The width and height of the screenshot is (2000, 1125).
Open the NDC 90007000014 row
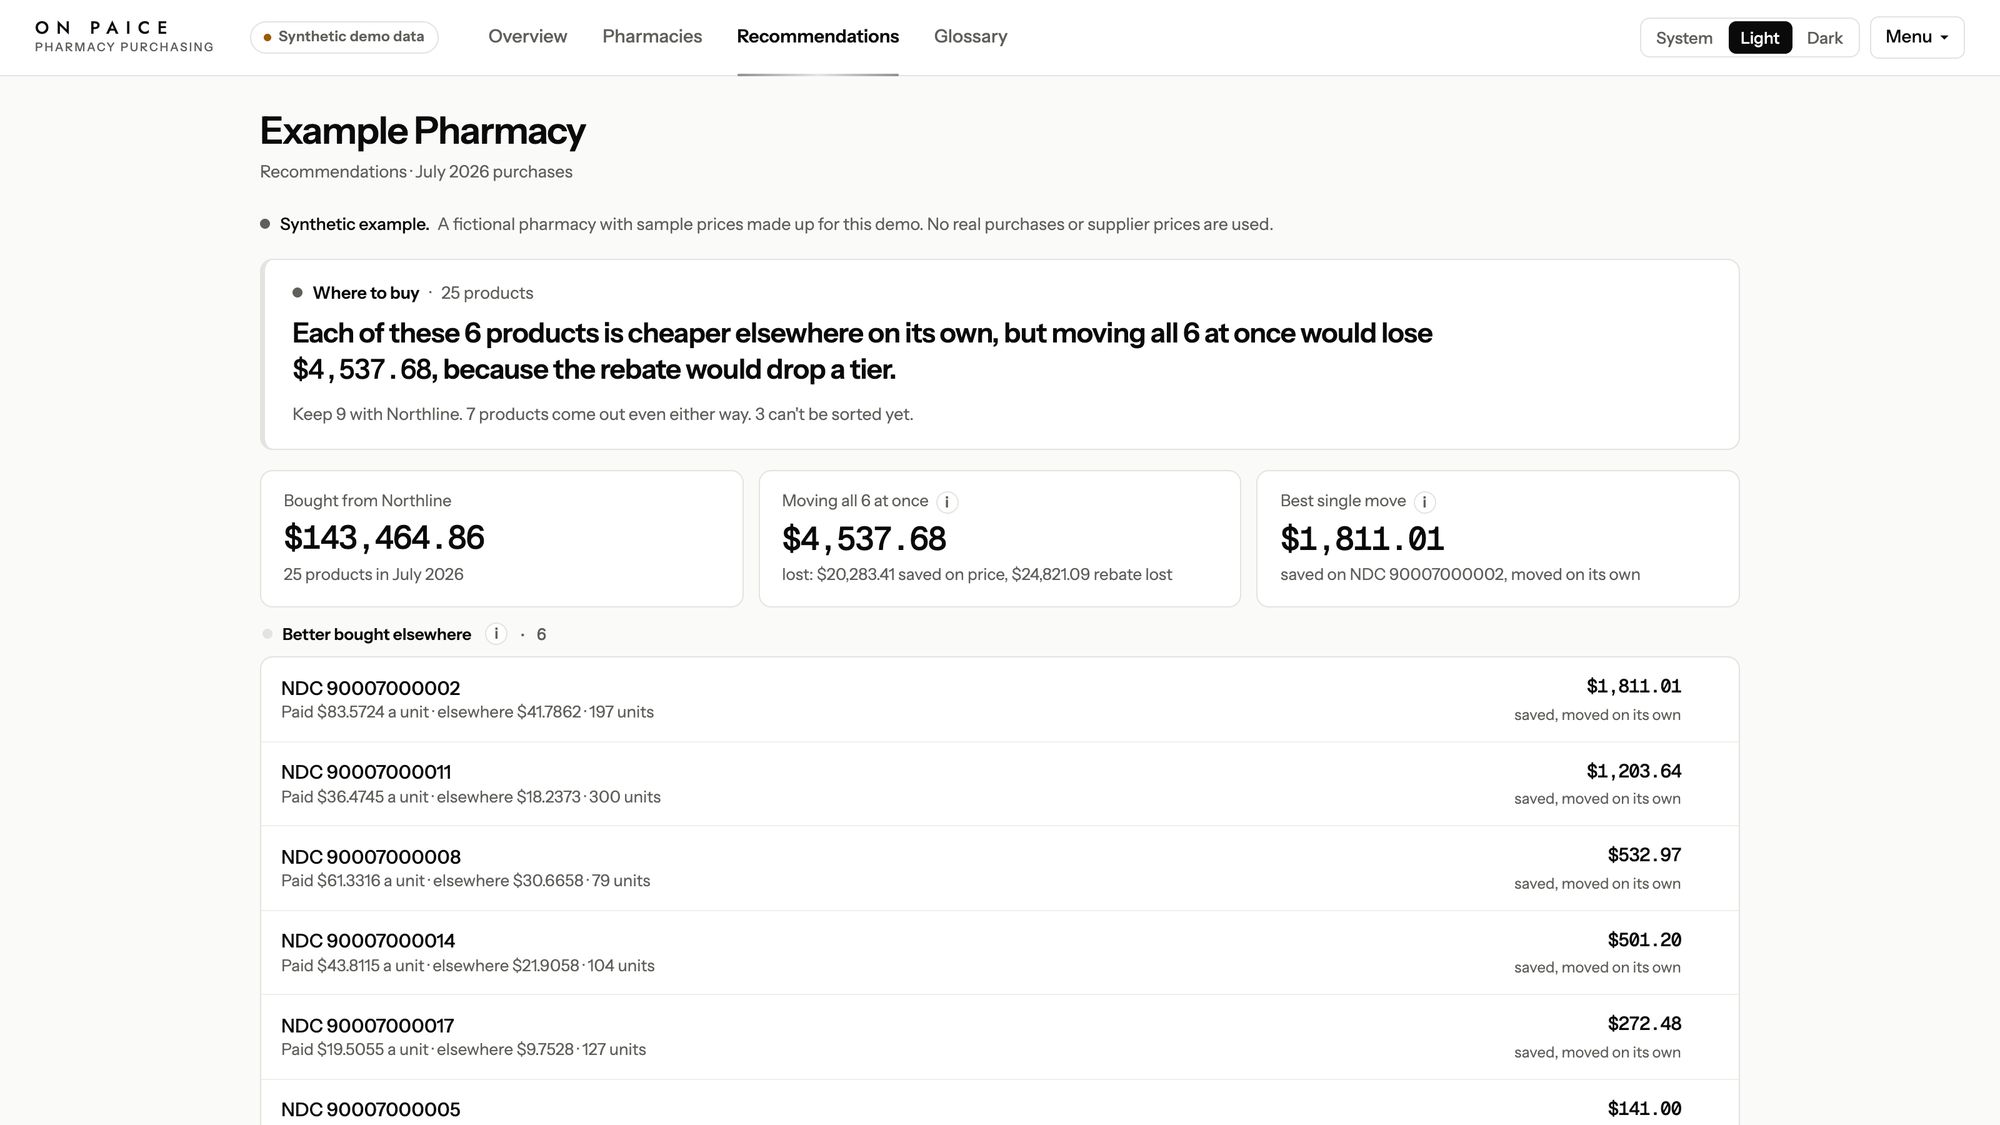(1000, 952)
